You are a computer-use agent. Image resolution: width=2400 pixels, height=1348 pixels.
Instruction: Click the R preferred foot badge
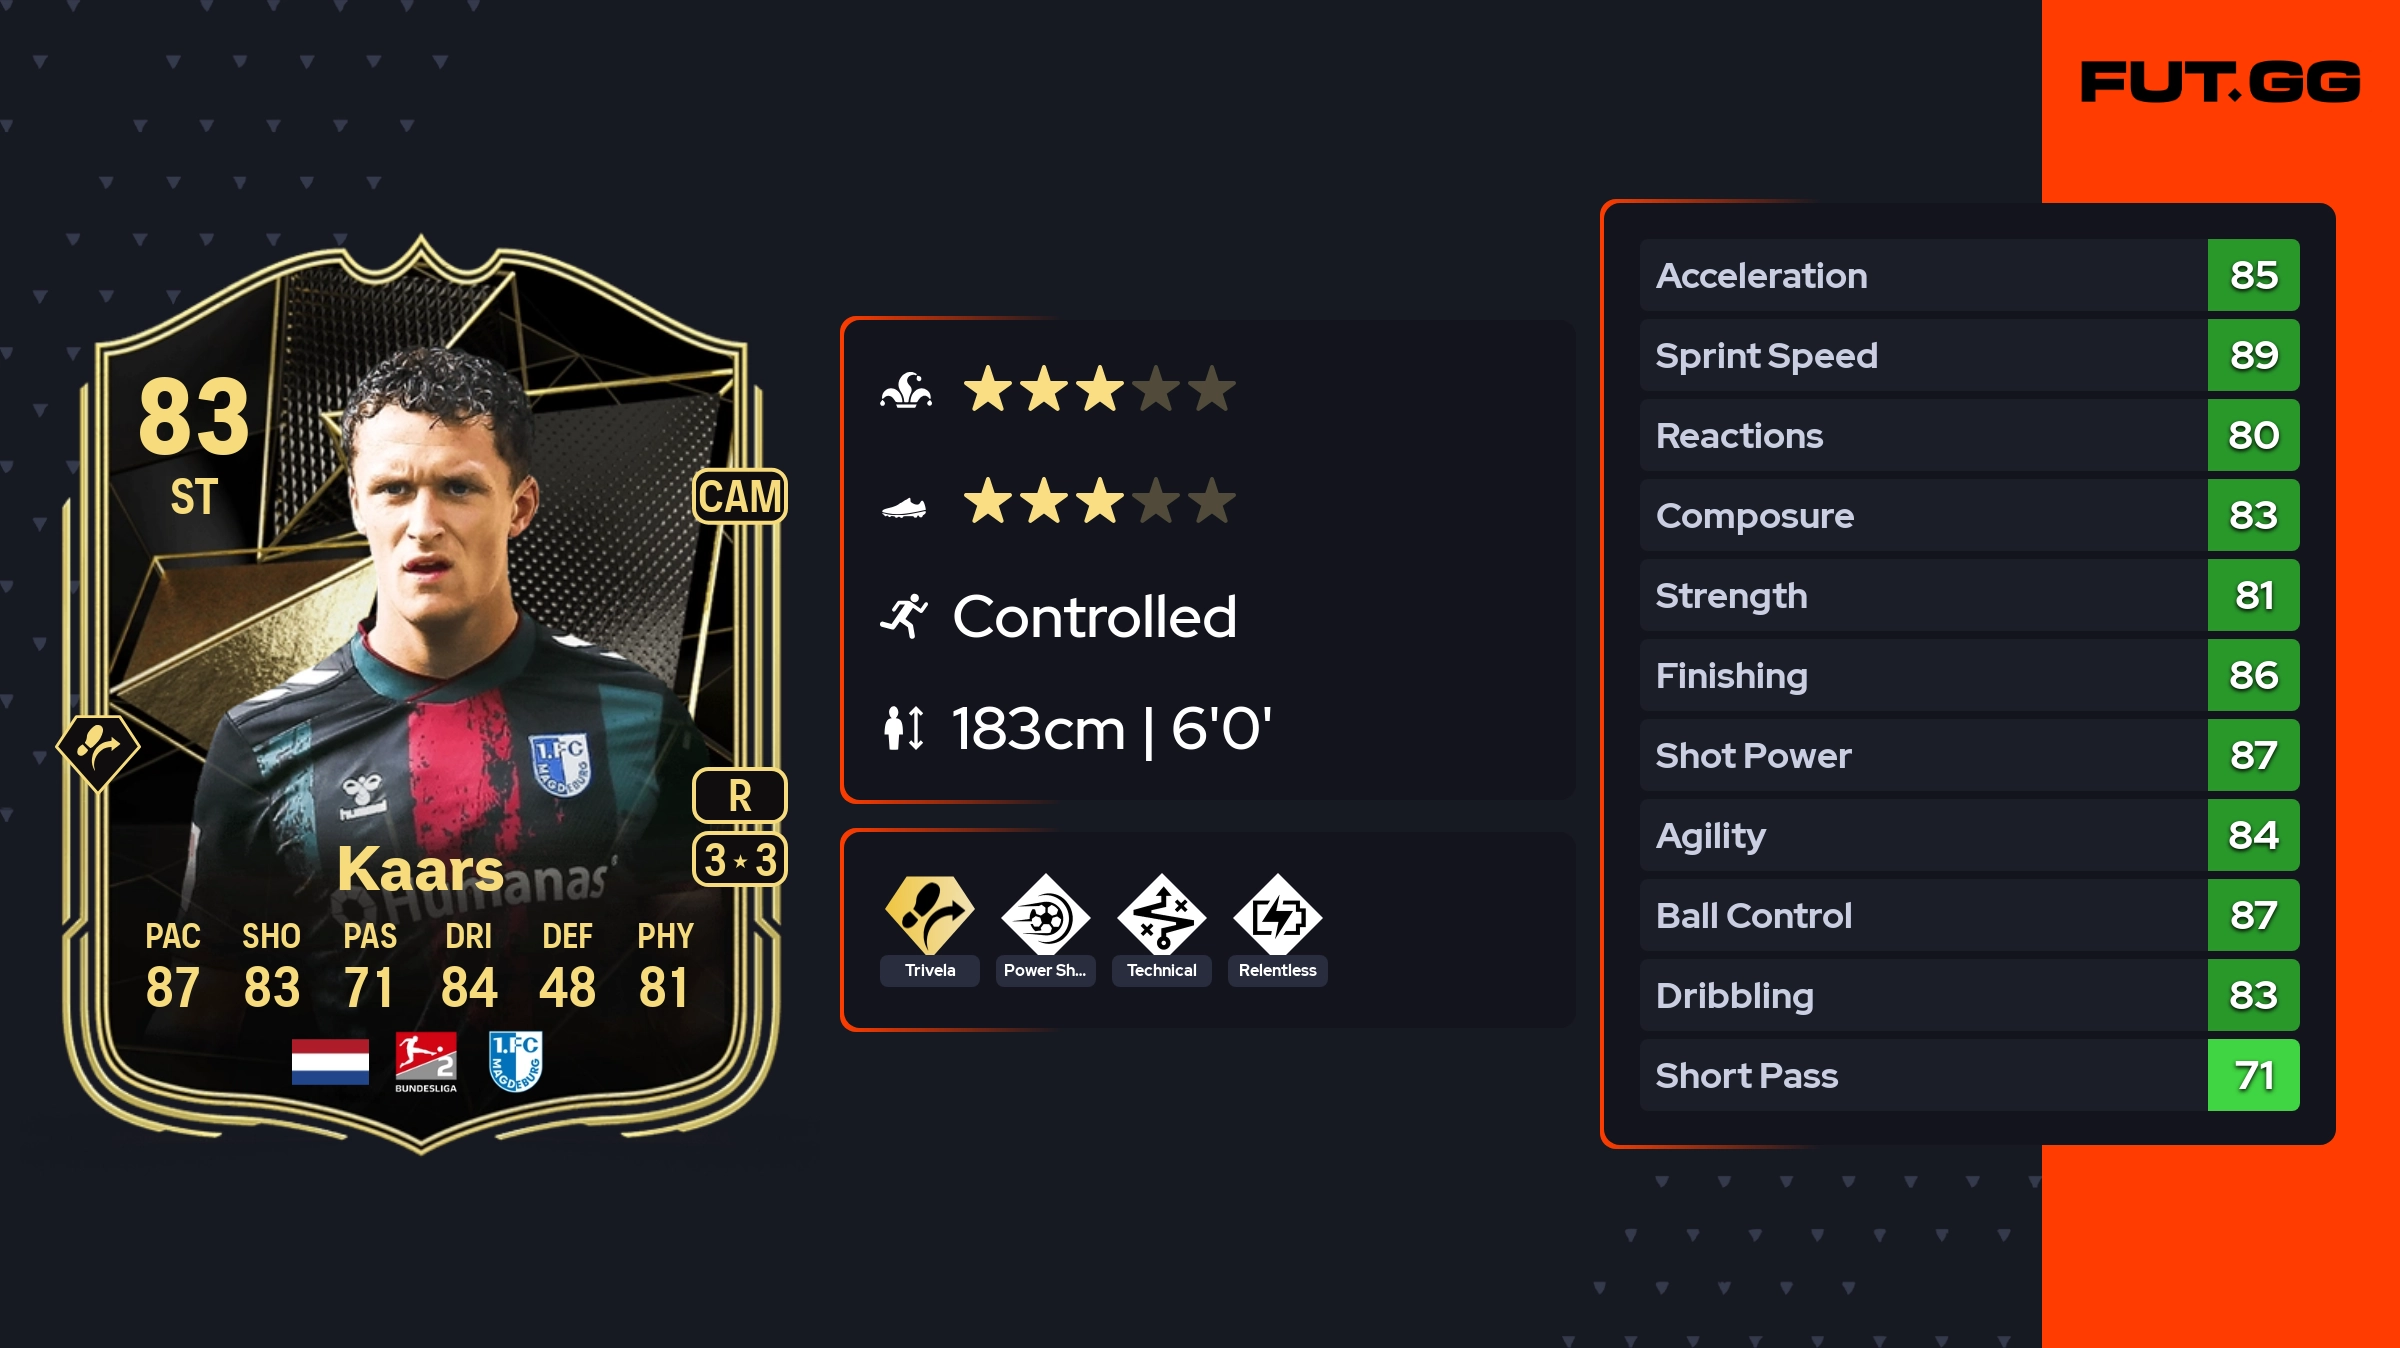pos(740,796)
